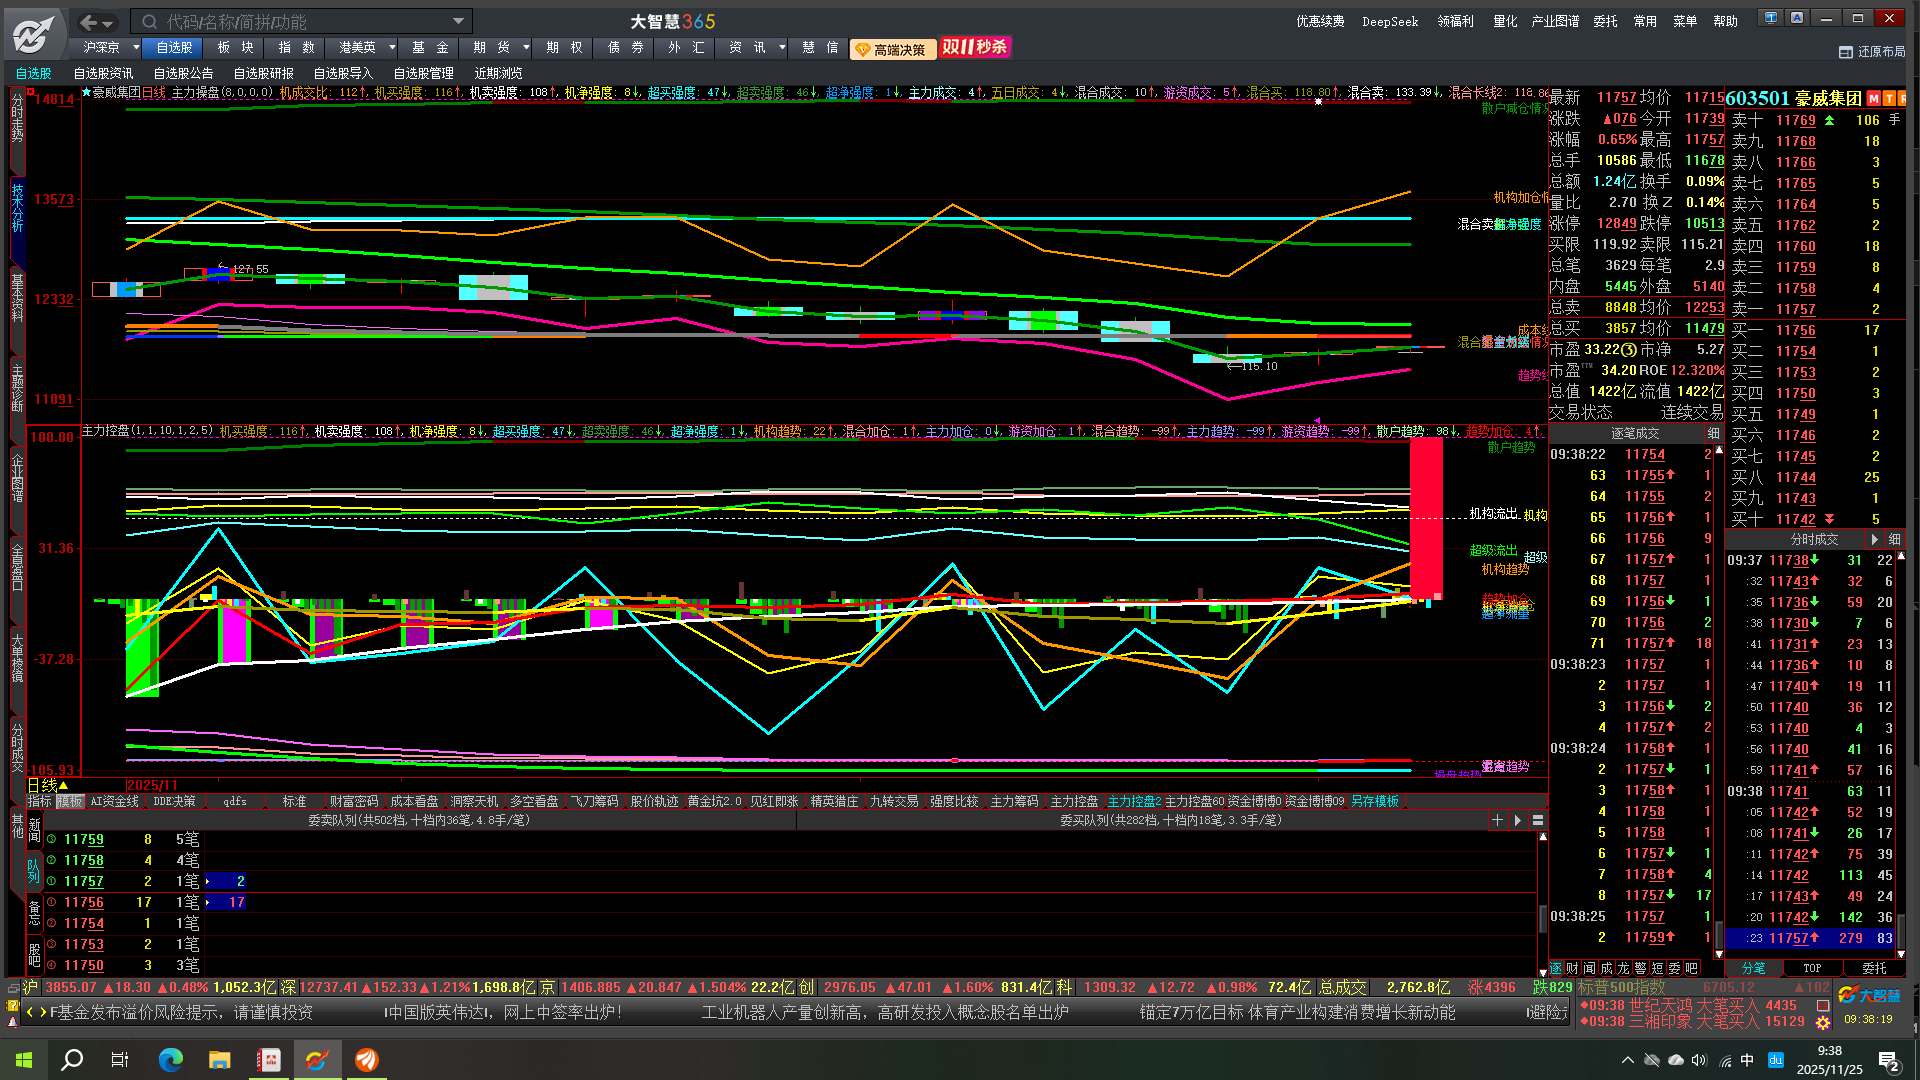Click the orange T badge beside stock name

(x=1889, y=98)
